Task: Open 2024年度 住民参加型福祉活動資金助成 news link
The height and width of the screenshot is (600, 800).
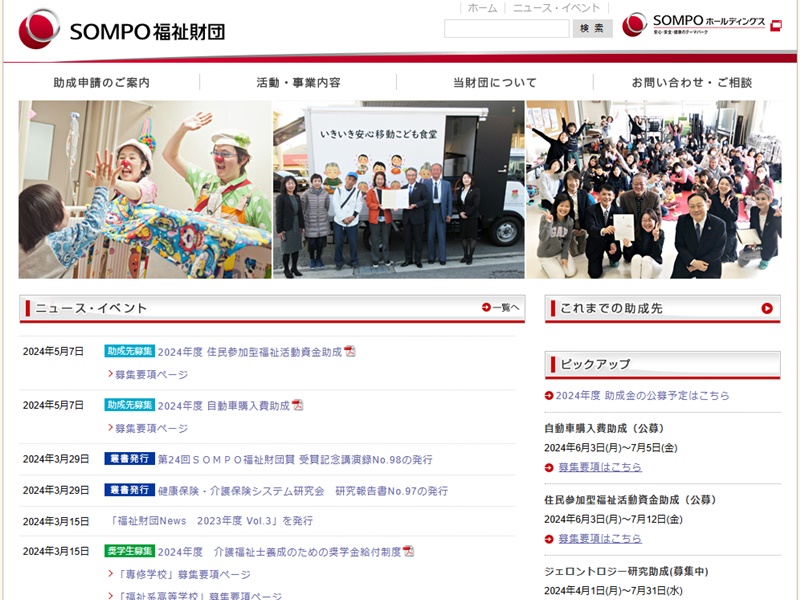Action: tap(249, 352)
